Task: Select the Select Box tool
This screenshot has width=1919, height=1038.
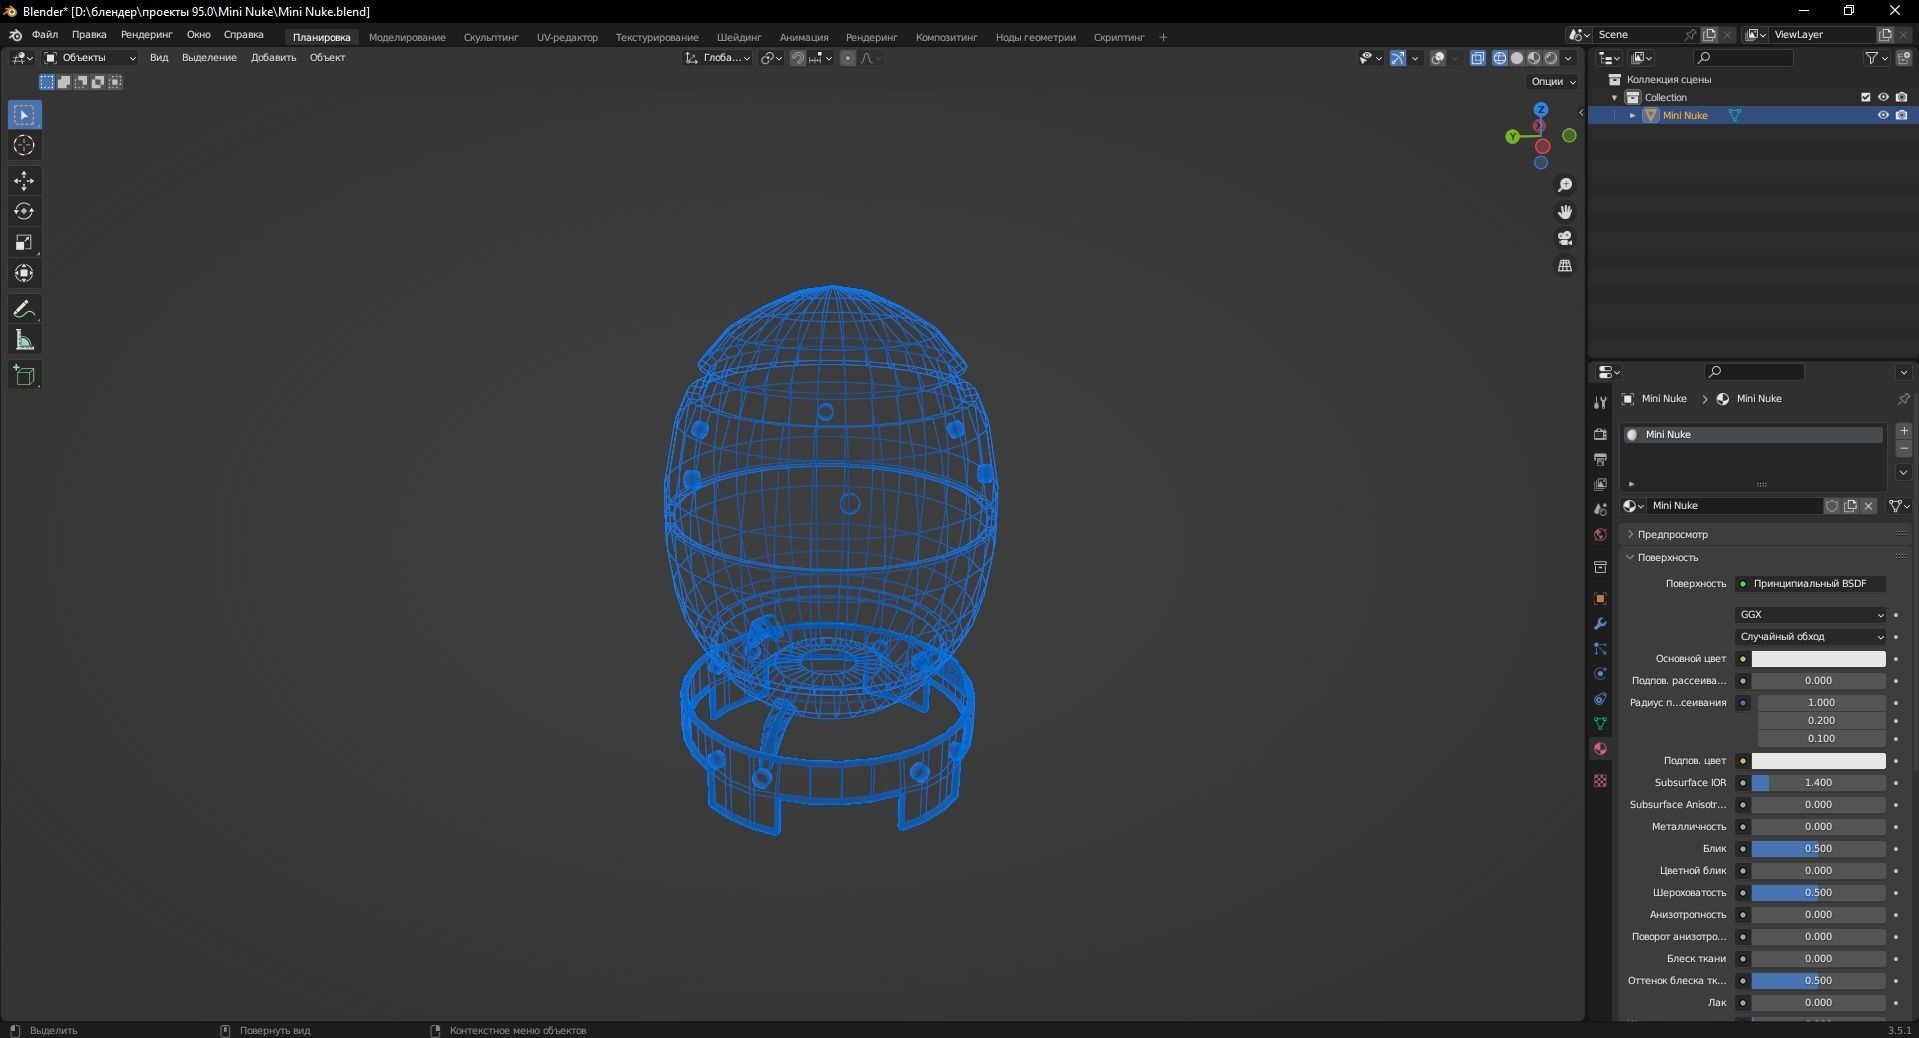Action: tap(24, 115)
